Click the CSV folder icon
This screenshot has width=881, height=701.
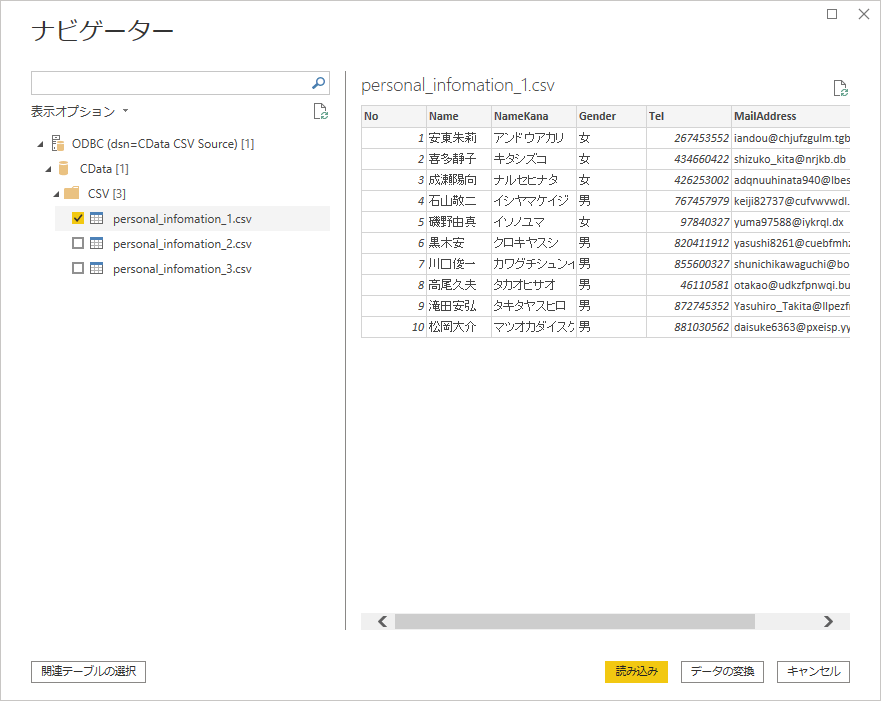tap(72, 193)
